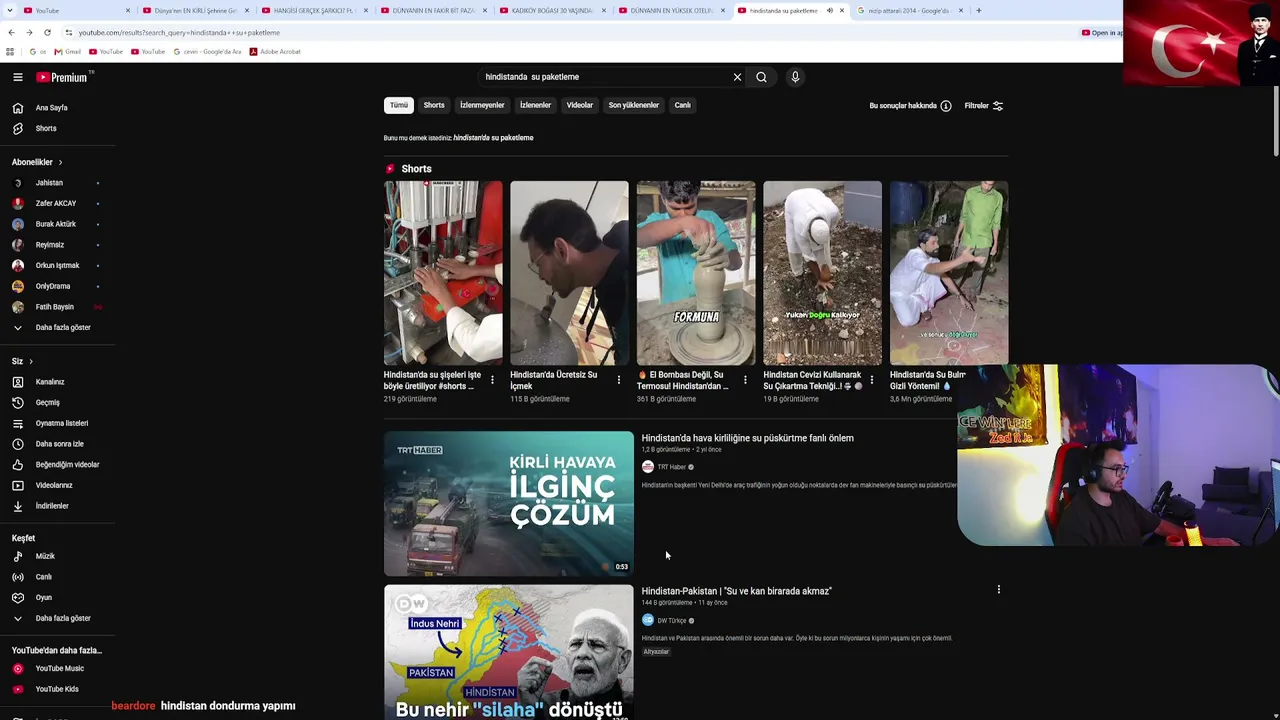Image resolution: width=1280 pixels, height=720 pixels.
Task: Open the KİRLİ HAVAYA İLGİNÇ ÇÖZÜM thumbnail
Action: [509, 503]
